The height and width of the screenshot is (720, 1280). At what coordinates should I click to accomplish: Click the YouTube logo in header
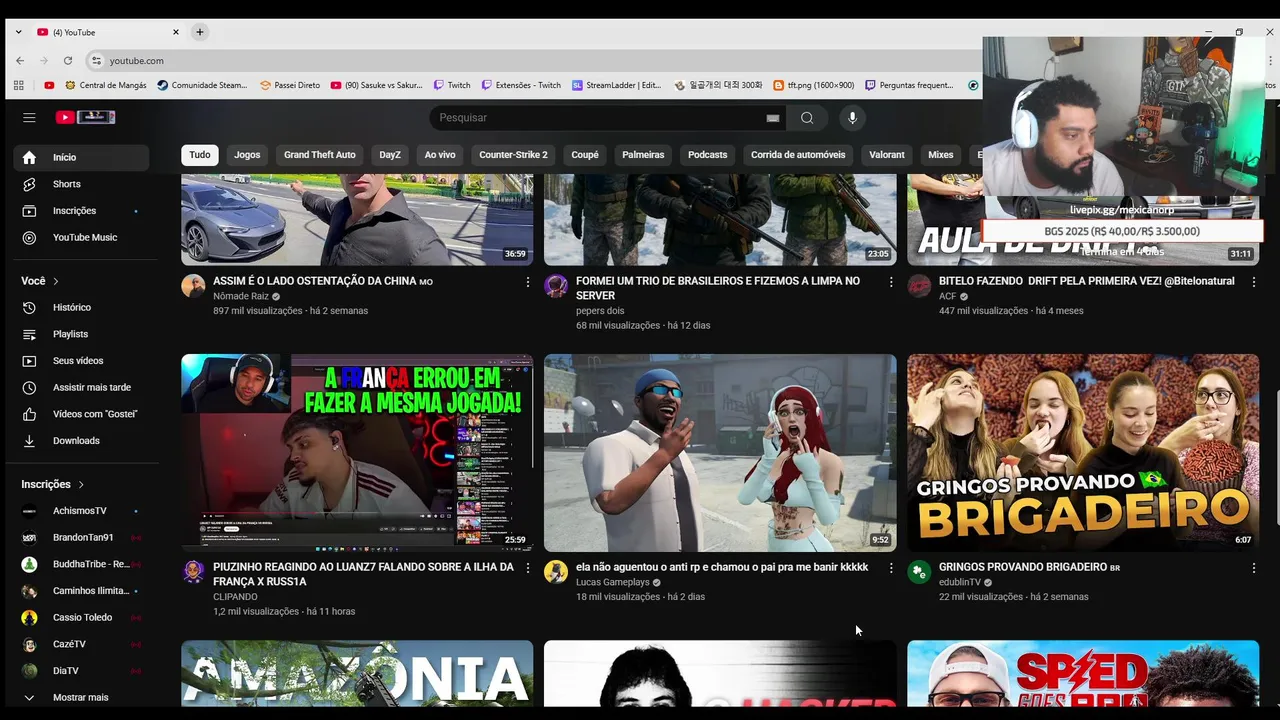pyautogui.click(x=85, y=117)
